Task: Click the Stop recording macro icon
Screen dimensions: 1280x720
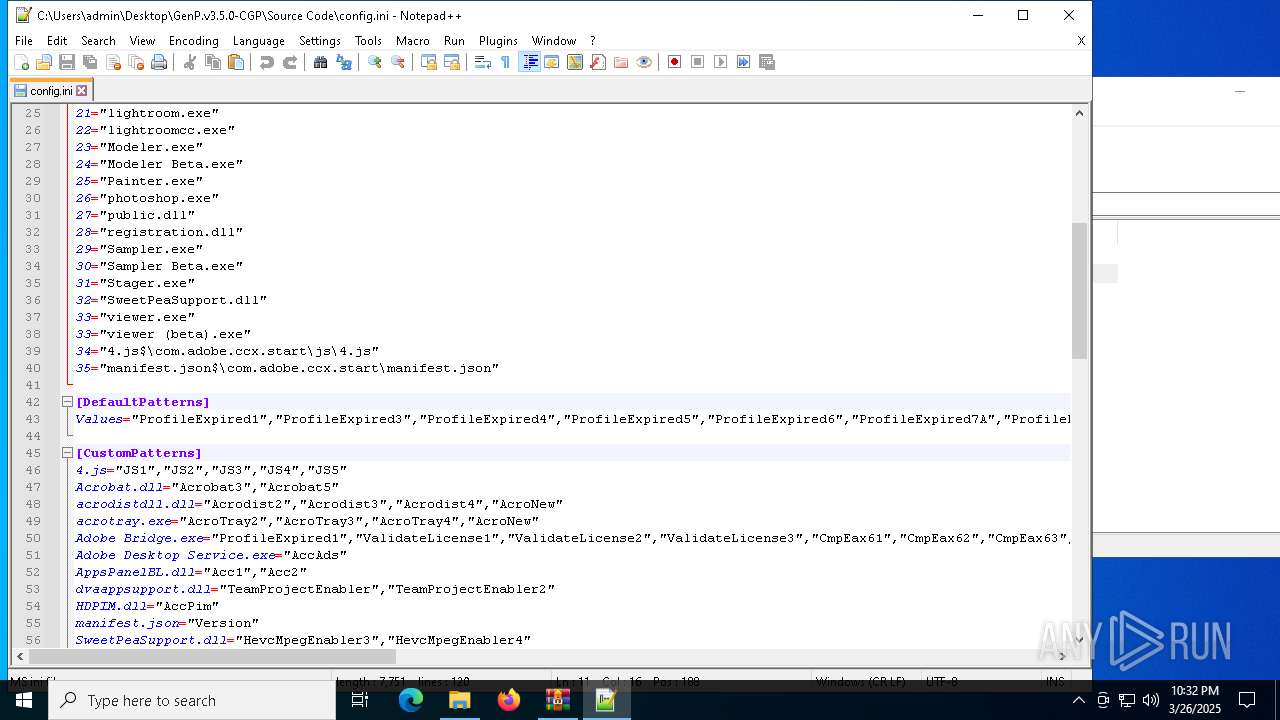Action: [x=698, y=62]
